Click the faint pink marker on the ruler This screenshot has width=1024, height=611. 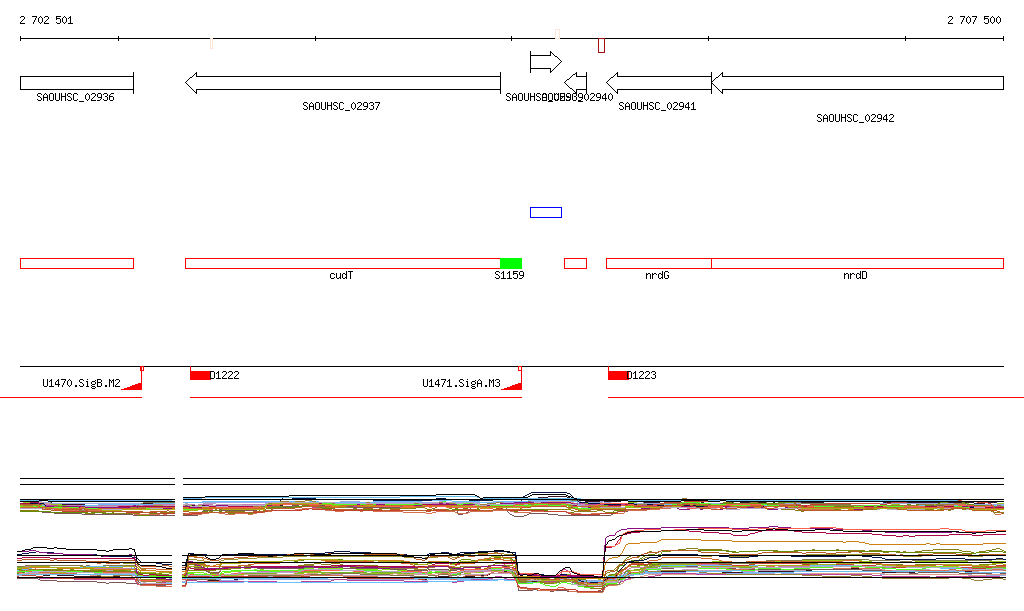[x=211, y=43]
